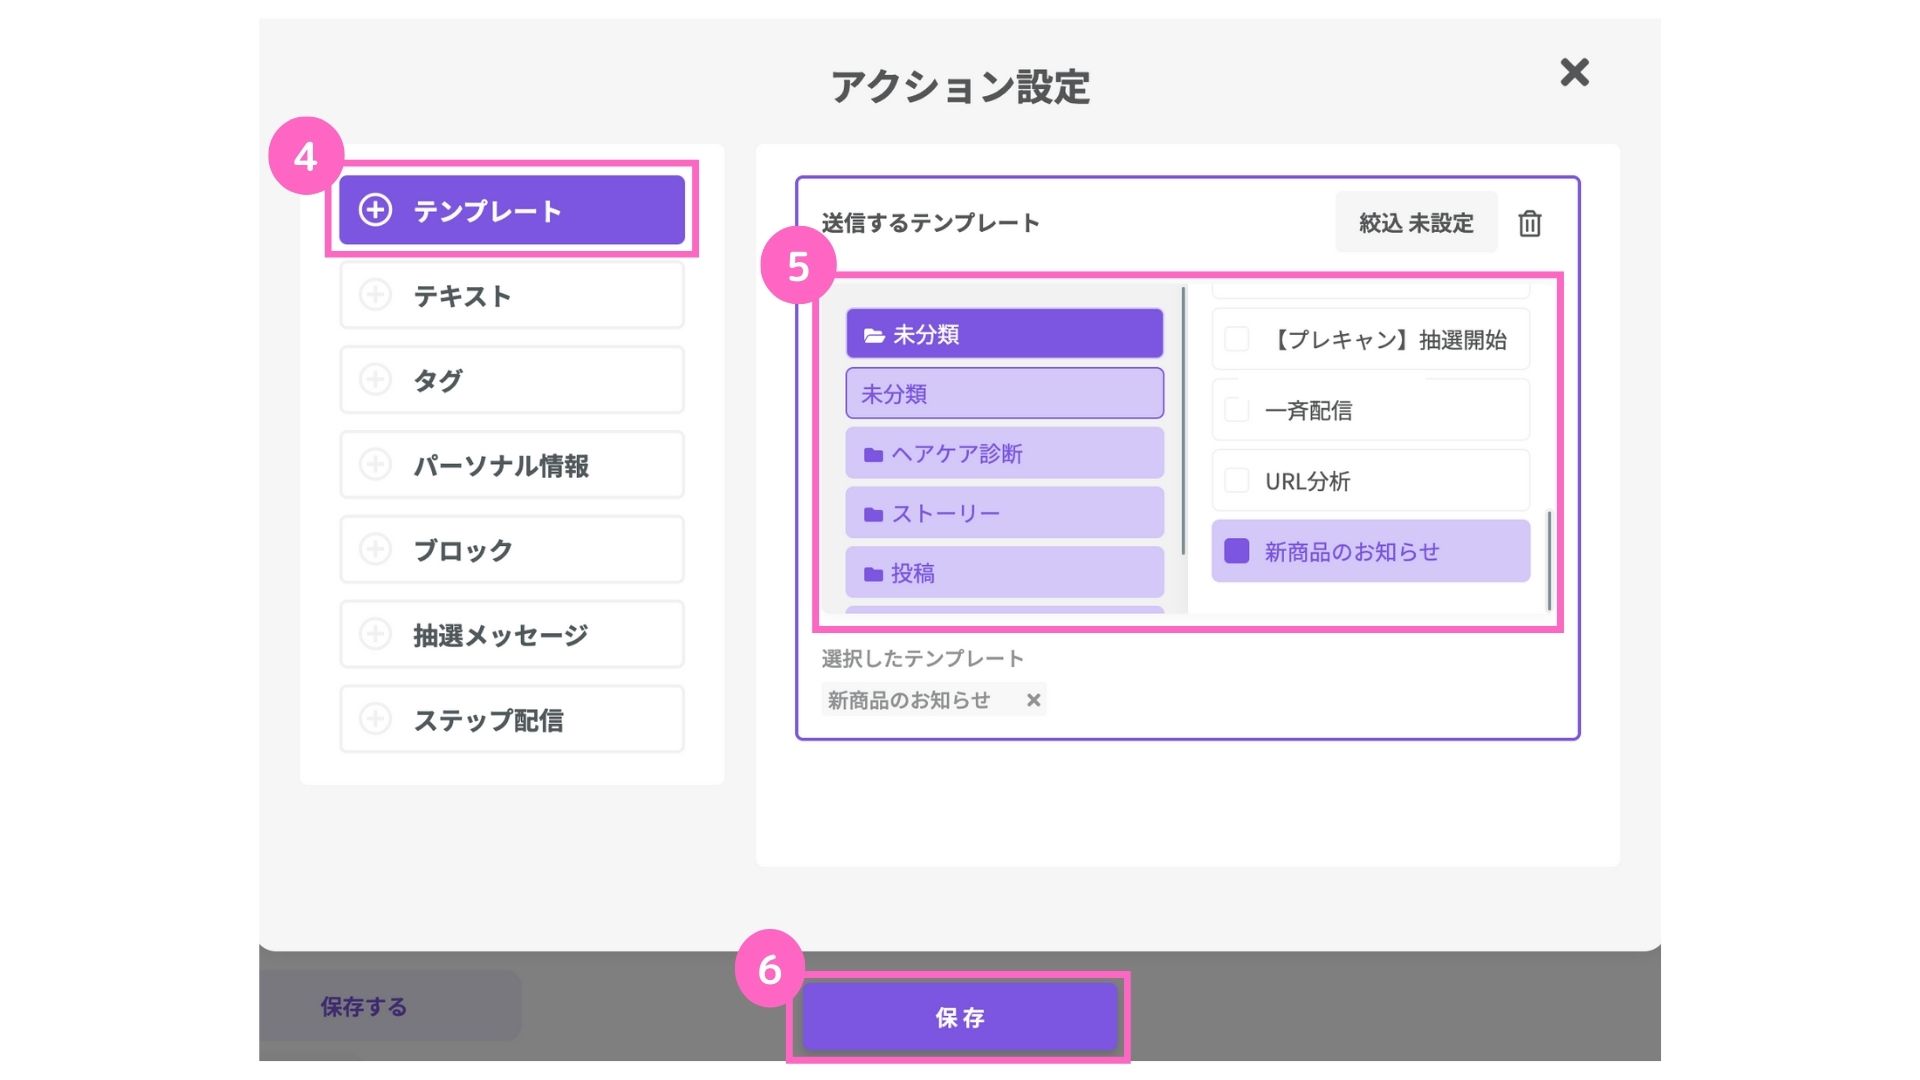Click the plus icon beside ステップ配信
The width and height of the screenshot is (1920, 1080).
(x=375, y=719)
